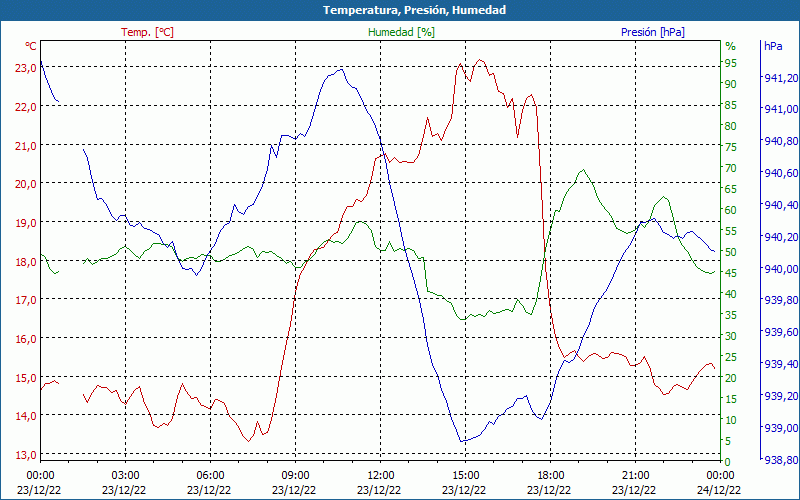
Task: Click the 85 humidity axis value
Action: click(731, 105)
